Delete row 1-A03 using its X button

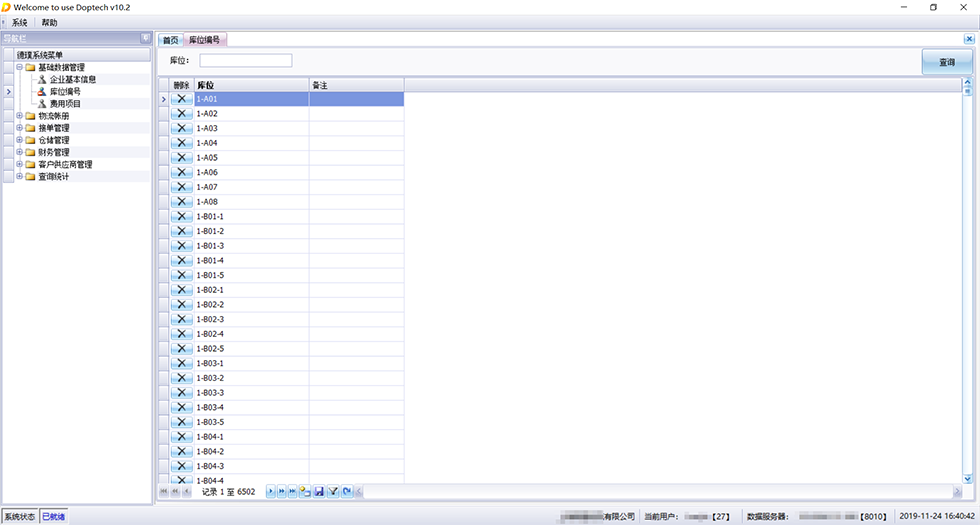click(181, 129)
